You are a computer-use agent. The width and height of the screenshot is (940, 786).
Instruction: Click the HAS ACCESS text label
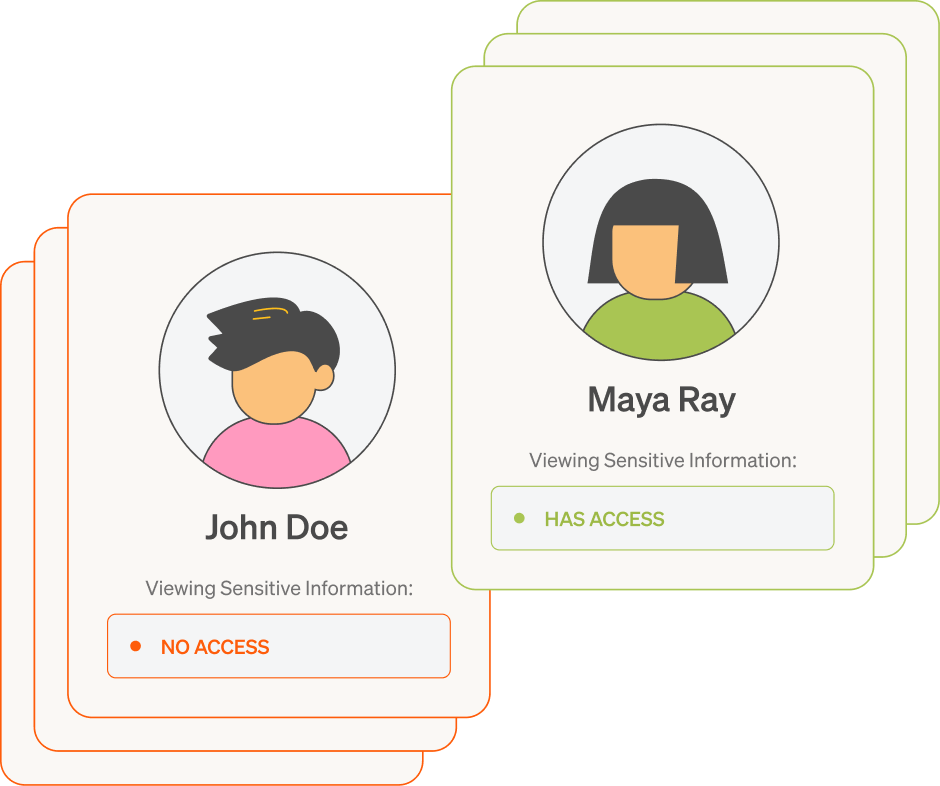(x=604, y=519)
